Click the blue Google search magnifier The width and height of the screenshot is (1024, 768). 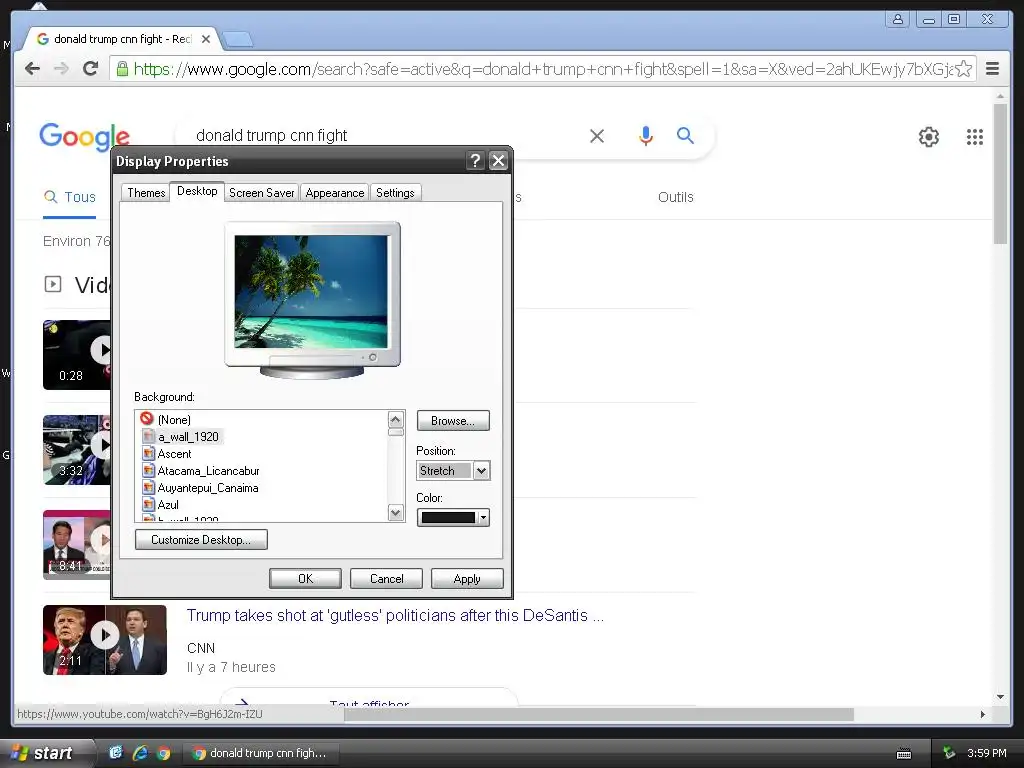pyautogui.click(x=685, y=135)
